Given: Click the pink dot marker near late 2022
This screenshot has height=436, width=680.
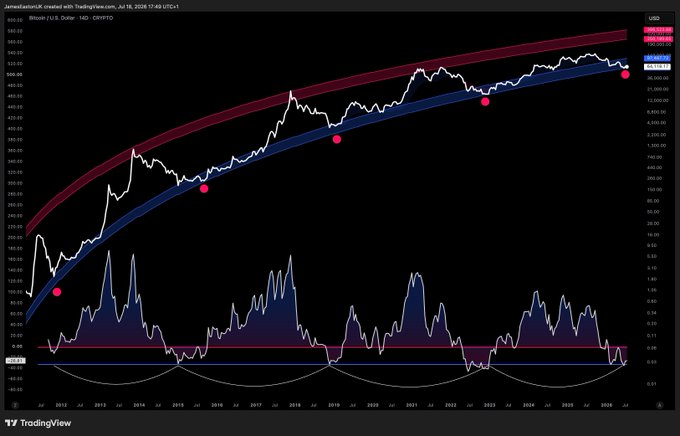Looking at the screenshot, I should point(485,102).
